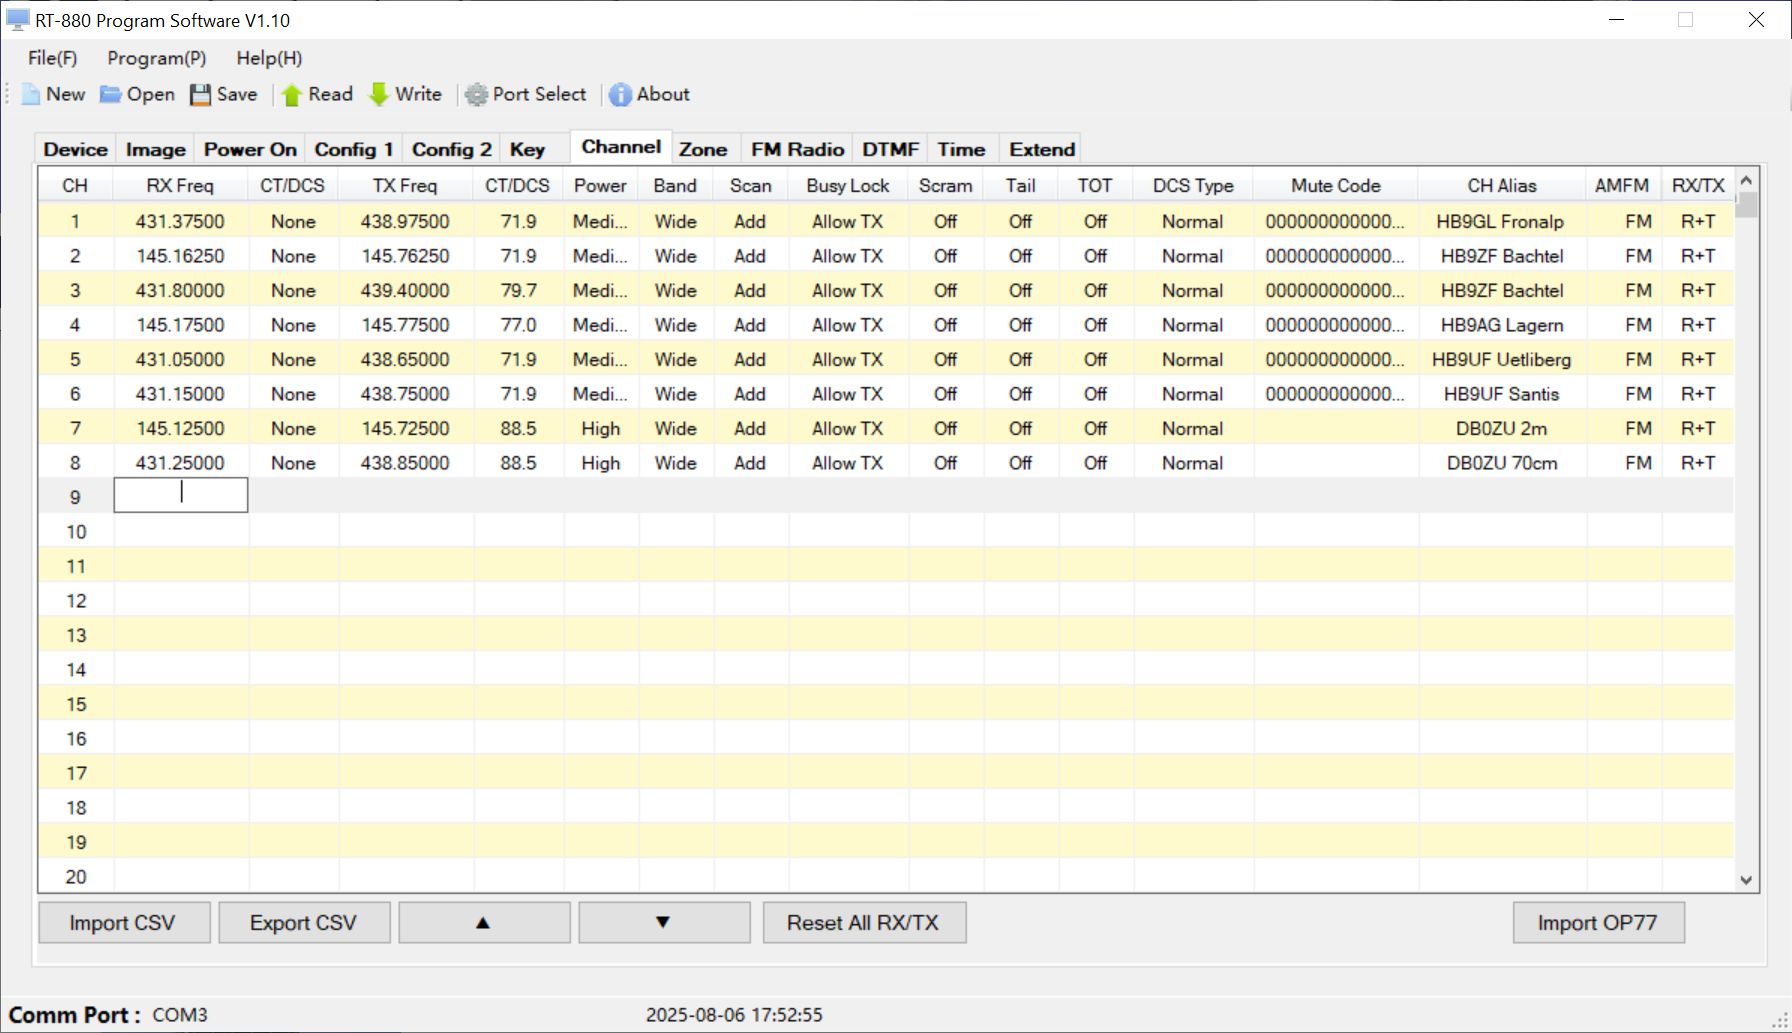1792x1033 pixels.
Task: Click the New file toolbar icon
Action: coord(31,94)
